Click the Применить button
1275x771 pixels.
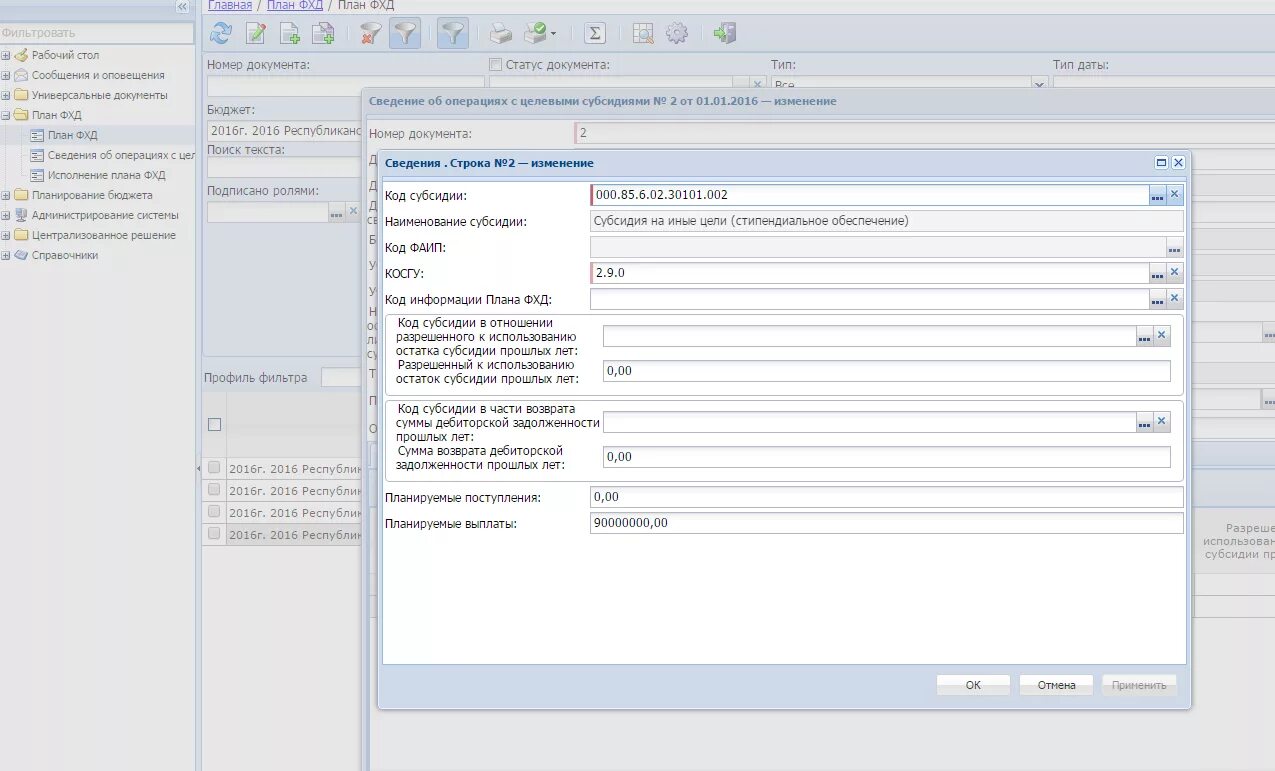(1139, 685)
